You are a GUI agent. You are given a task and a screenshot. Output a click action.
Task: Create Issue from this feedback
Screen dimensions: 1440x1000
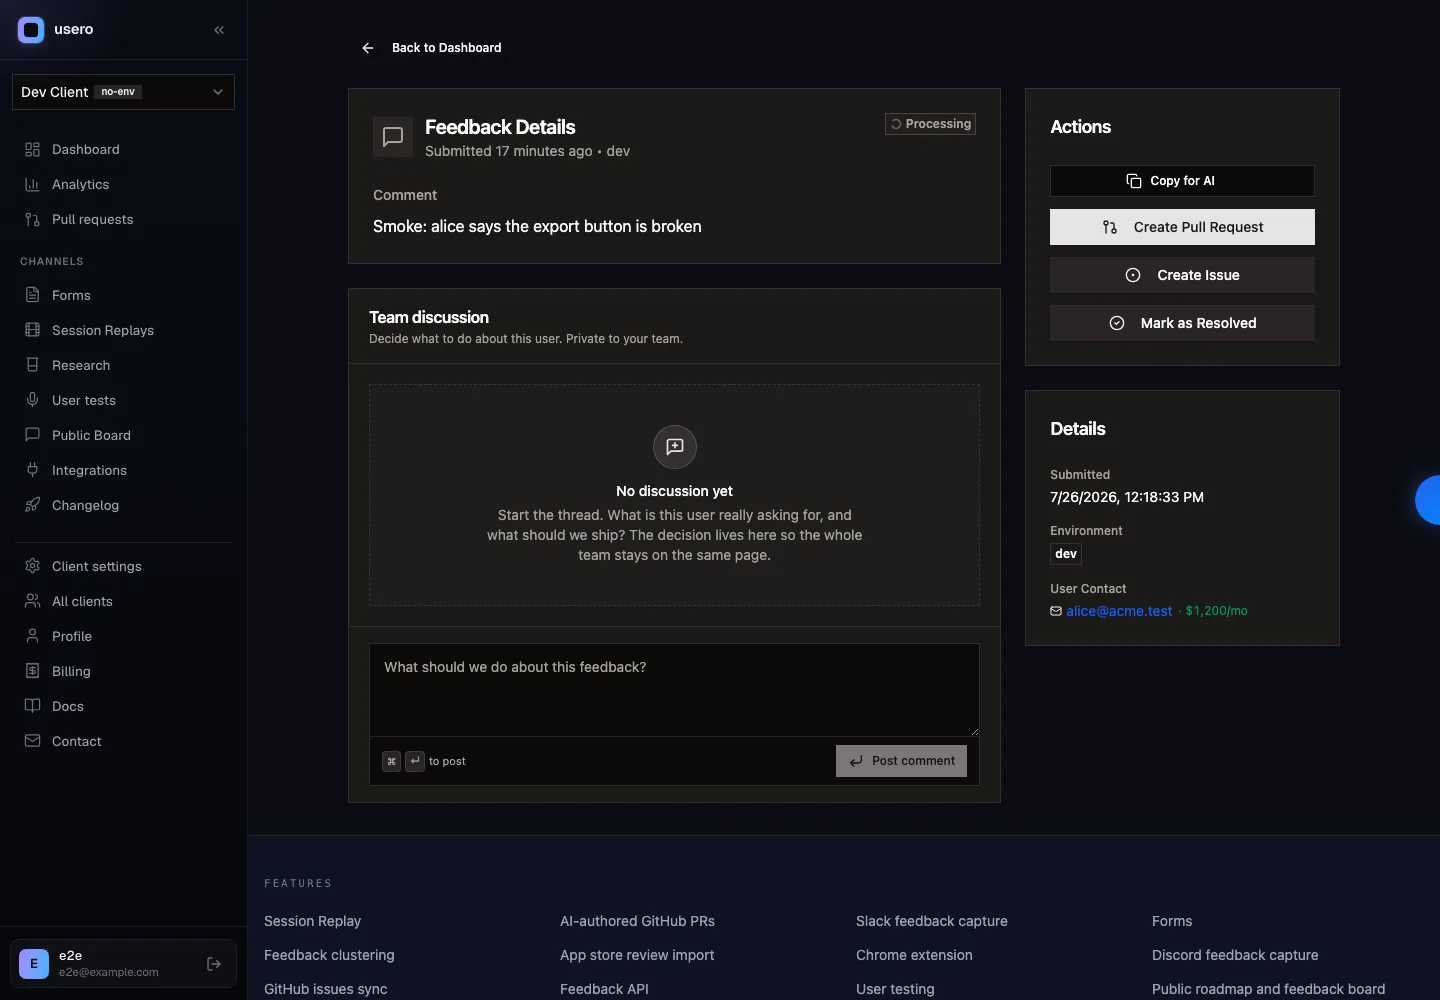click(1182, 275)
